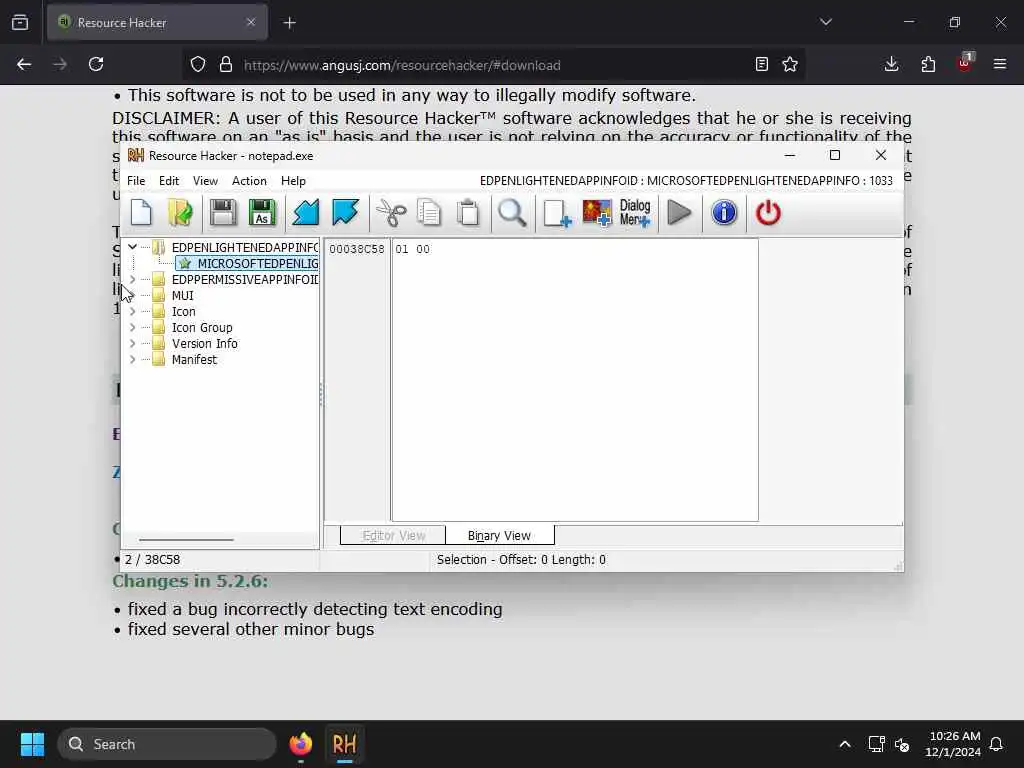Open the Help menu
This screenshot has height=768, width=1024.
pyautogui.click(x=293, y=181)
